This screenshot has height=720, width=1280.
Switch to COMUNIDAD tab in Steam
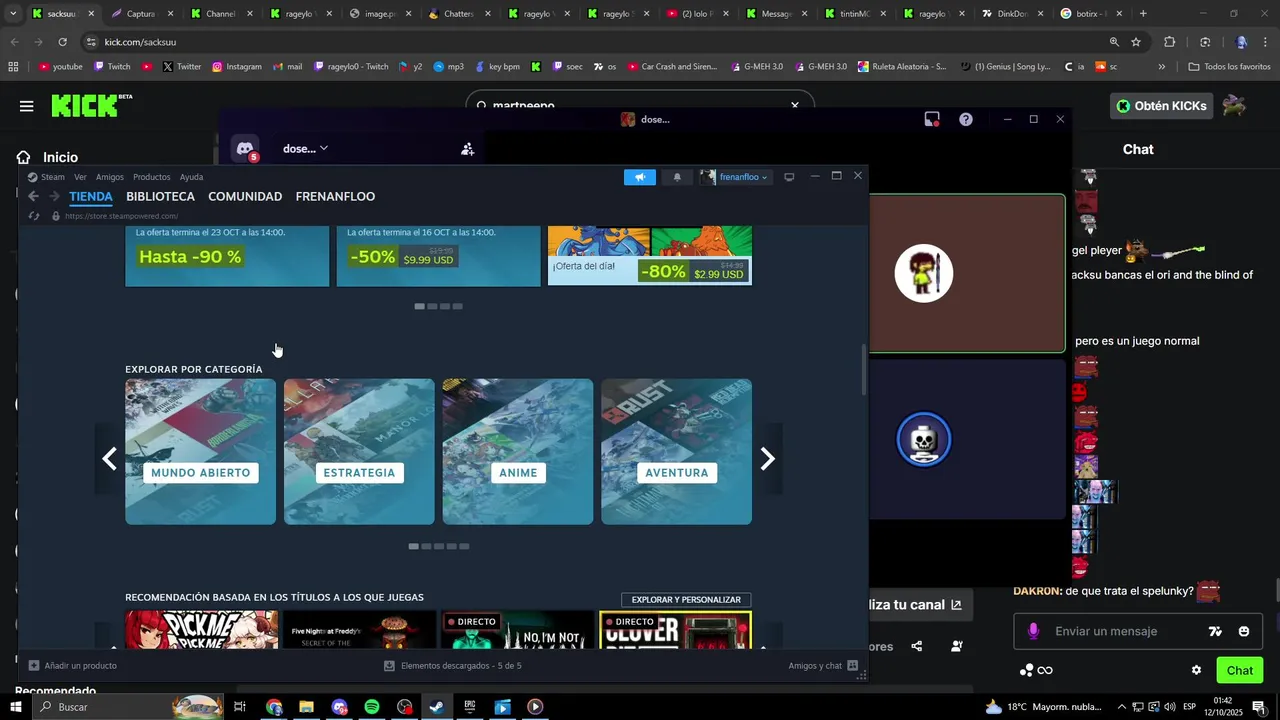(x=245, y=197)
